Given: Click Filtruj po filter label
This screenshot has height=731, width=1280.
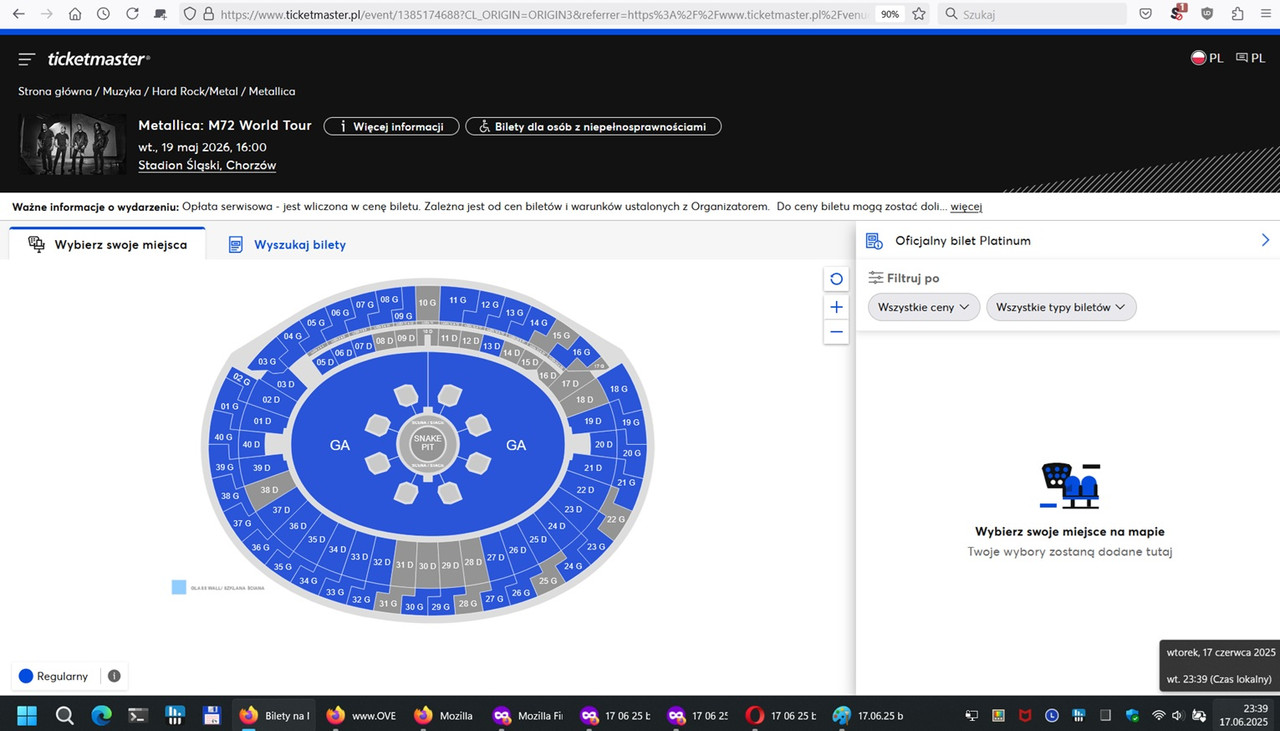Looking at the screenshot, I should tap(903, 278).
